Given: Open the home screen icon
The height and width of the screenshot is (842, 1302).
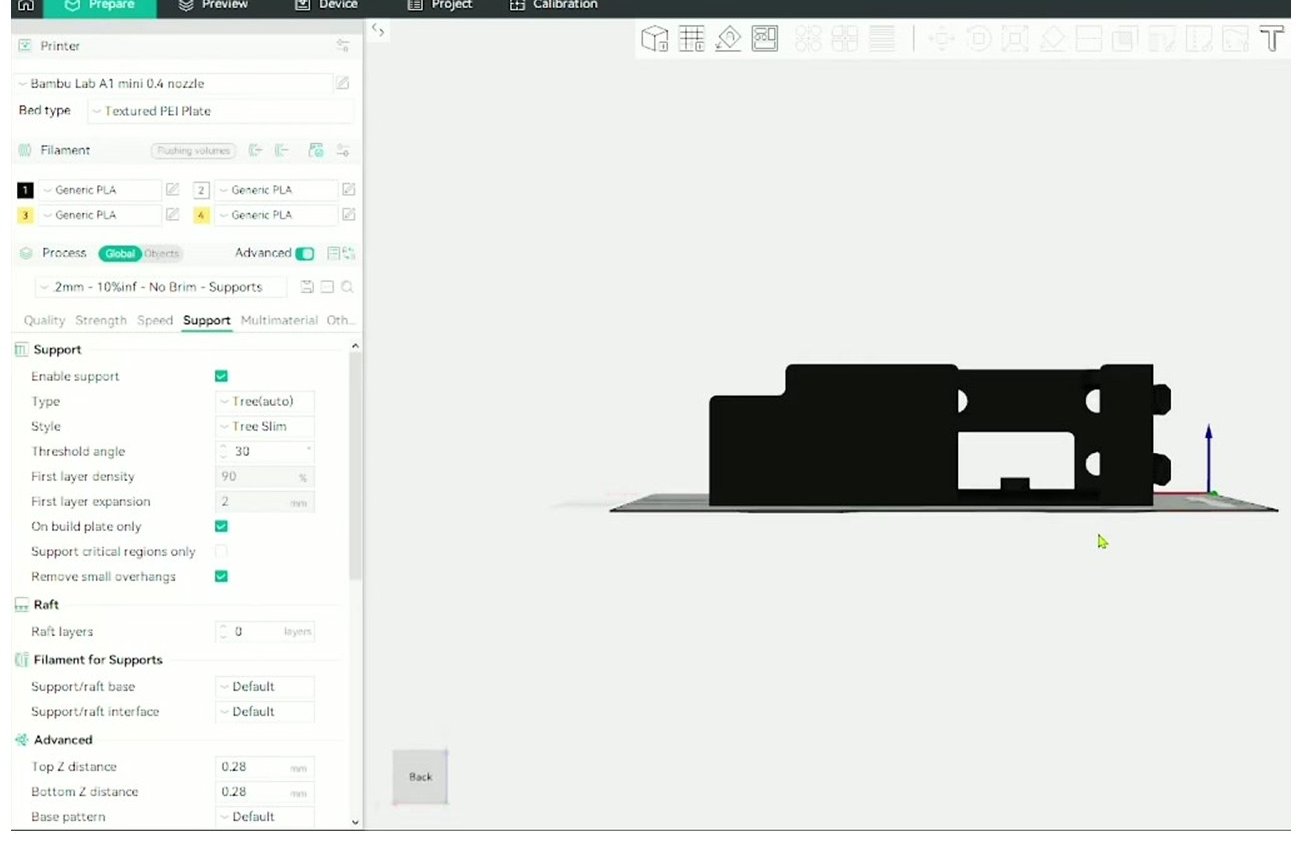Looking at the screenshot, I should (x=26, y=6).
